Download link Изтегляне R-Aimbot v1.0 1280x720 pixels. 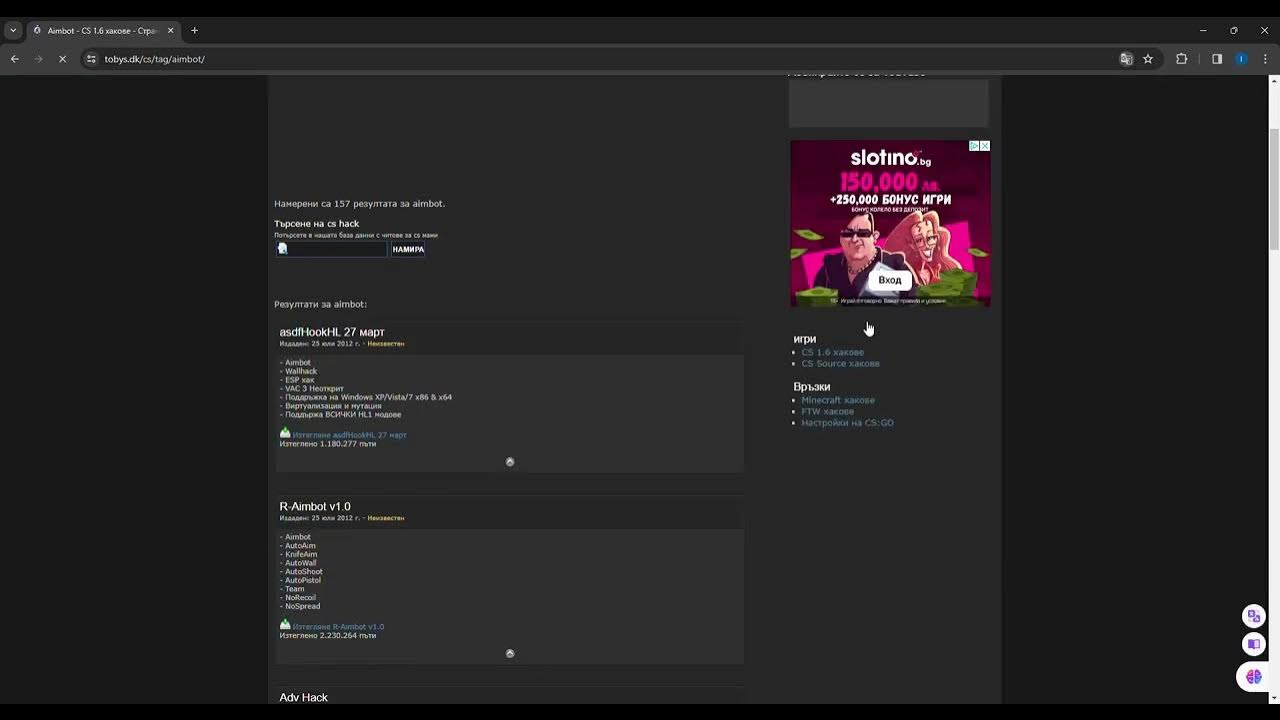pos(338,627)
